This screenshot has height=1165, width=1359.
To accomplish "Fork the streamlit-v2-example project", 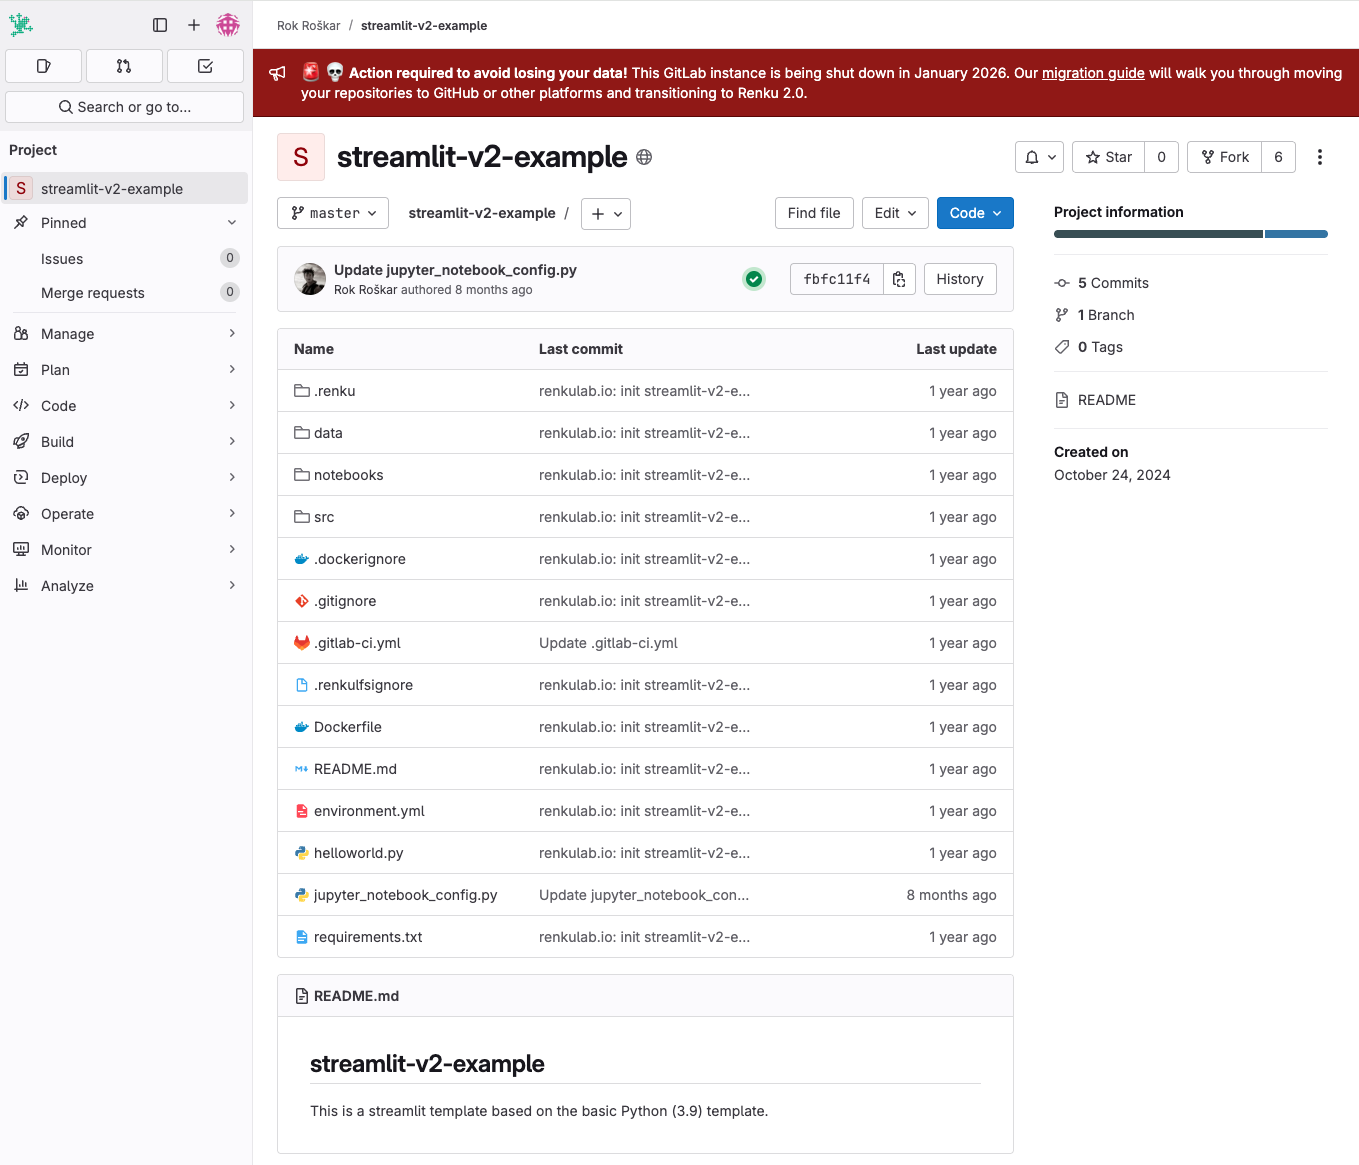I will pyautogui.click(x=1225, y=157).
